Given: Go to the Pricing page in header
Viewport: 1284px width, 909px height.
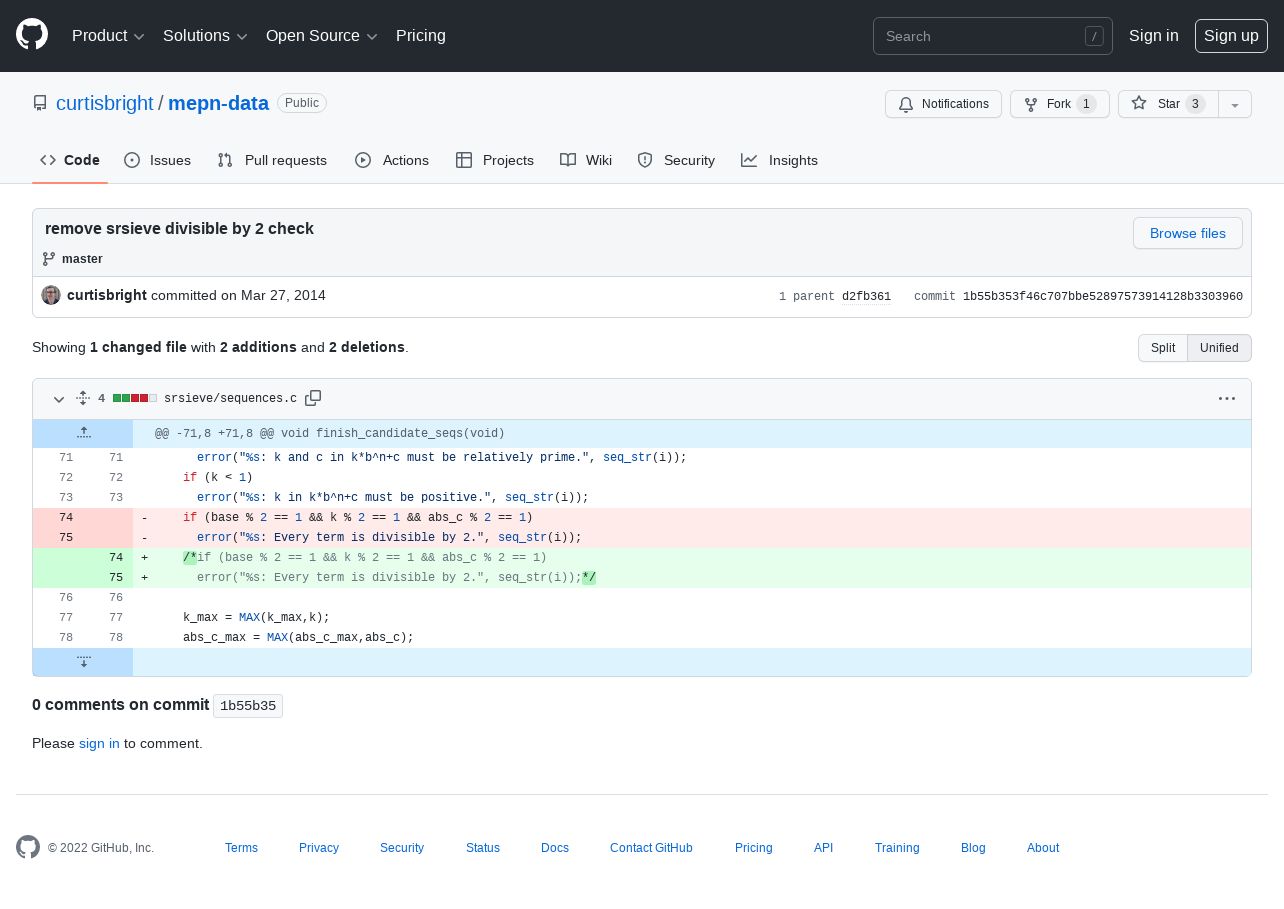Looking at the screenshot, I should coord(421,36).
